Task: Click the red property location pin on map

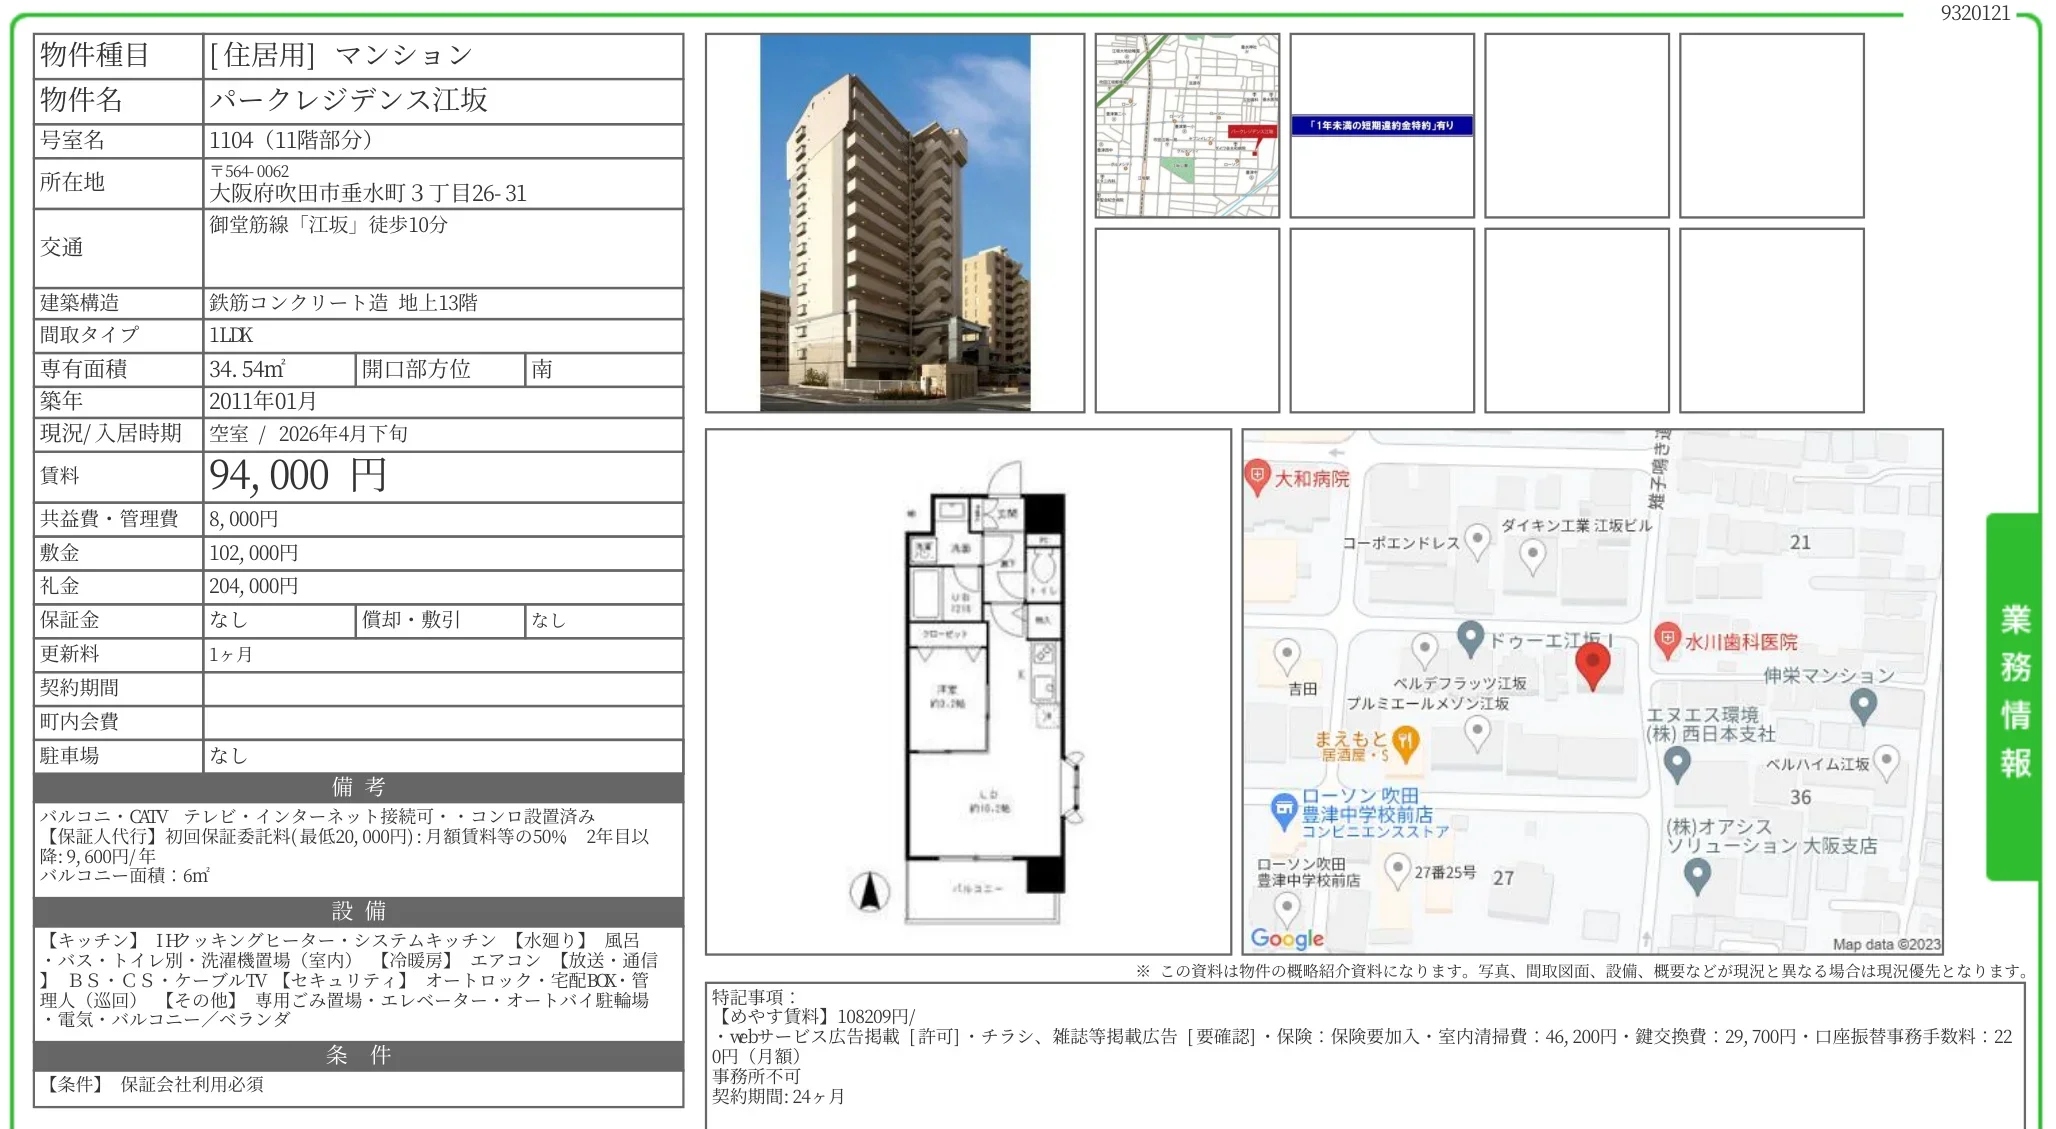Action: pyautogui.click(x=1592, y=664)
